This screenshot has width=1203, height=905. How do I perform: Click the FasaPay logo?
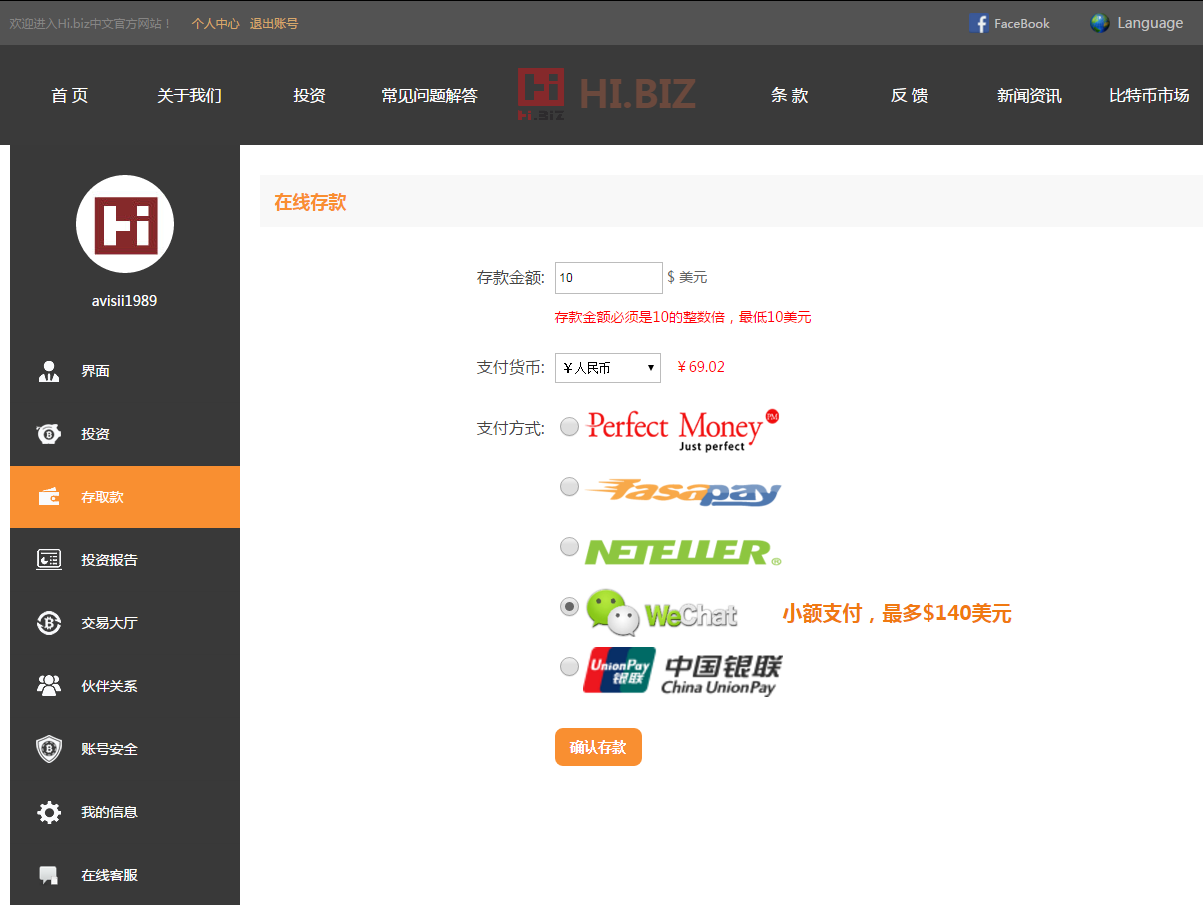pos(683,491)
